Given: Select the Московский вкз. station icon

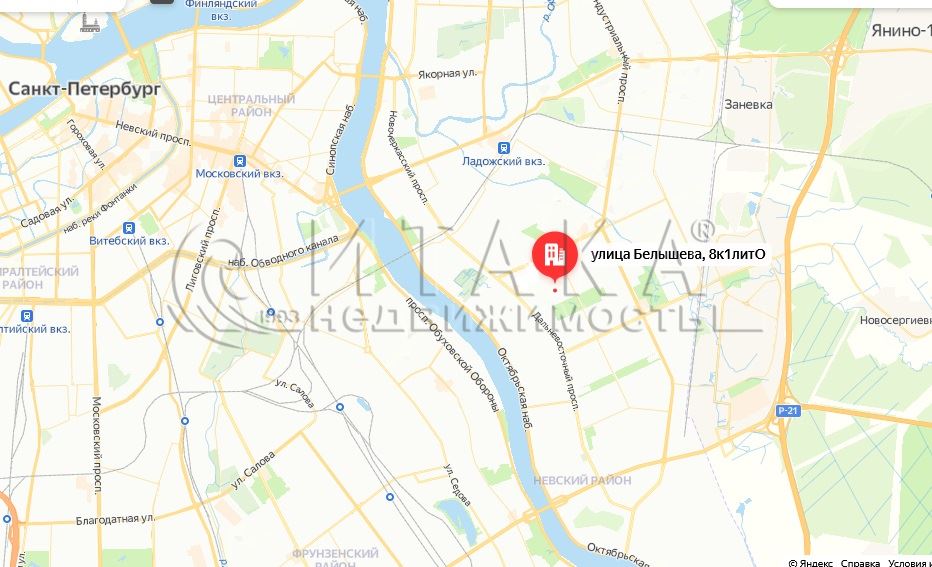Looking at the screenshot, I should [x=240, y=161].
